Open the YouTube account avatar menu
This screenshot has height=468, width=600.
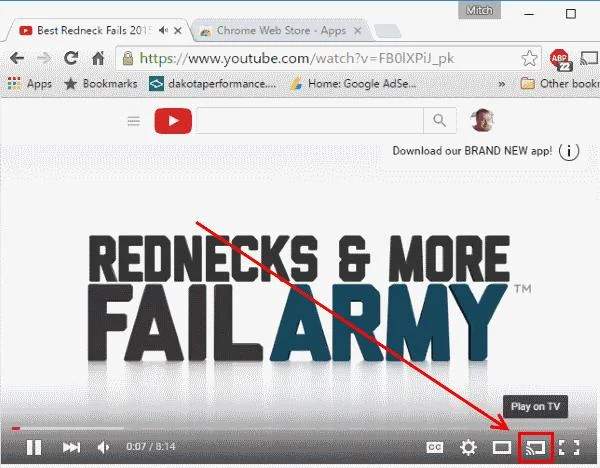click(482, 120)
